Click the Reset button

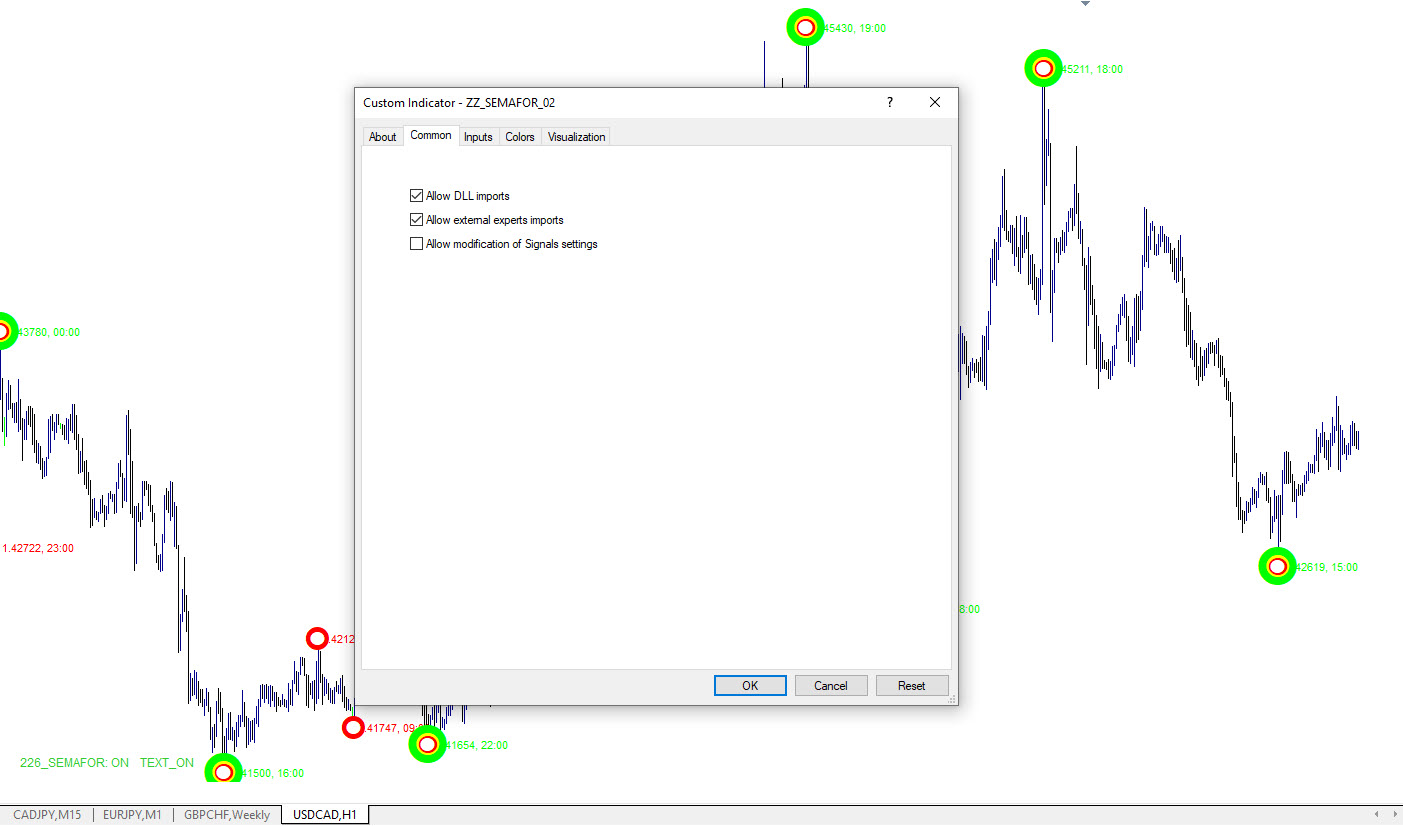[x=912, y=685]
